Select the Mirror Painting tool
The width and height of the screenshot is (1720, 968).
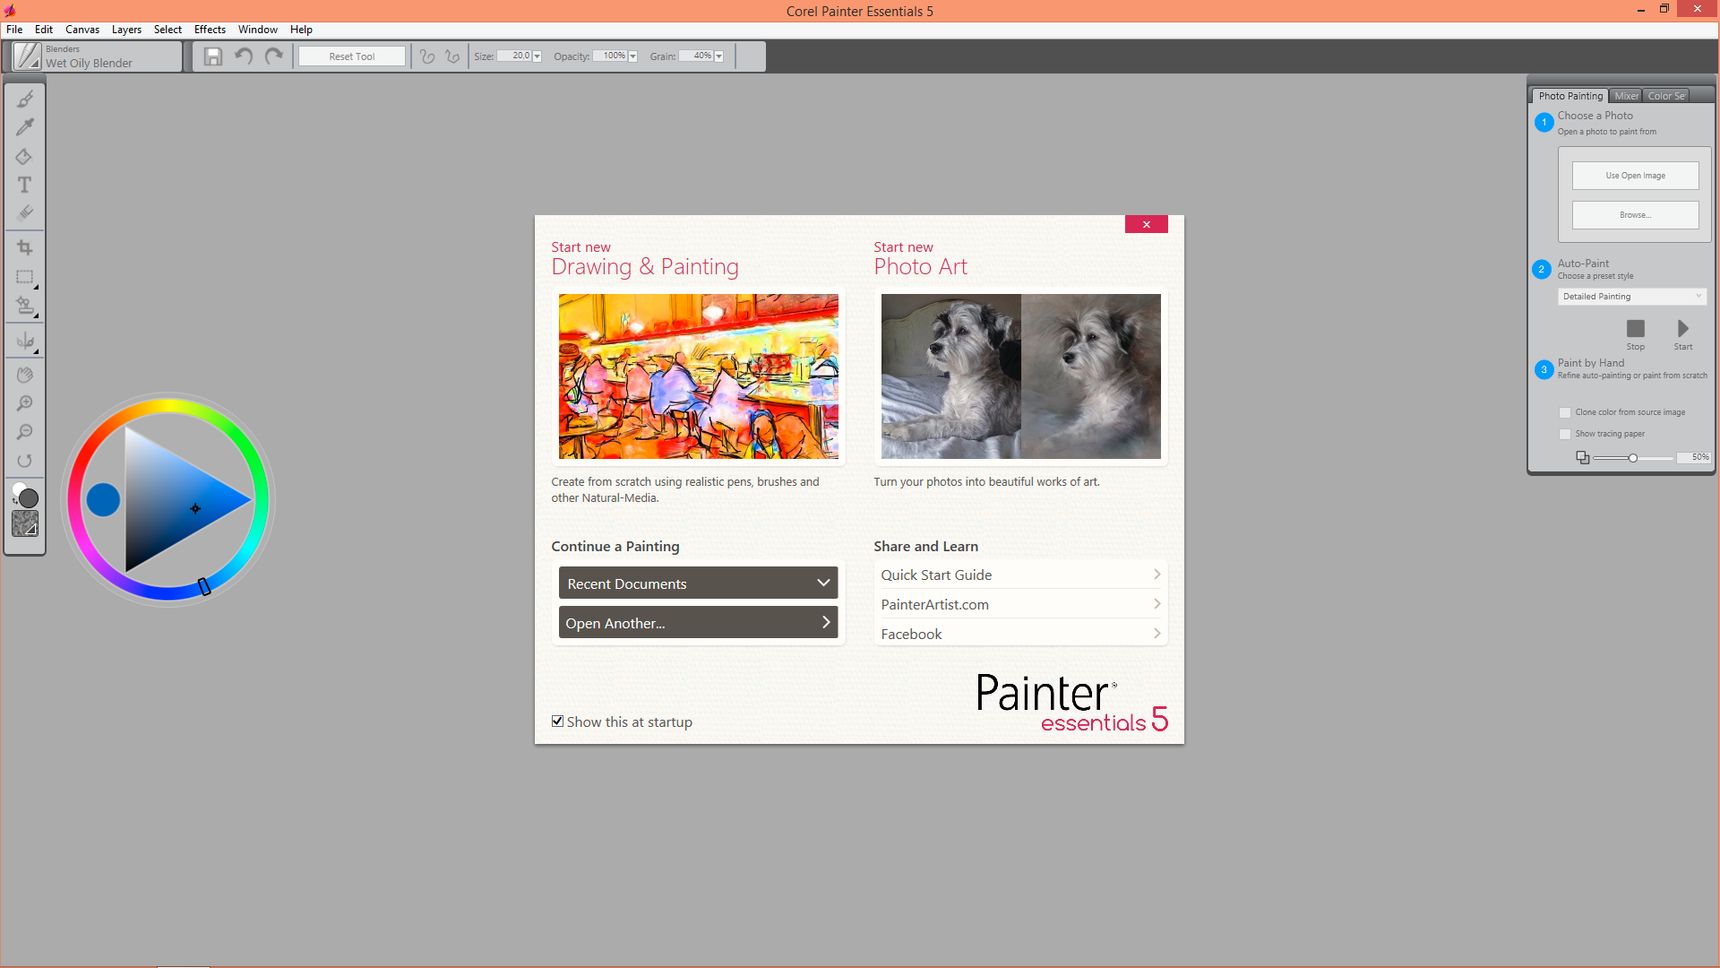25,341
